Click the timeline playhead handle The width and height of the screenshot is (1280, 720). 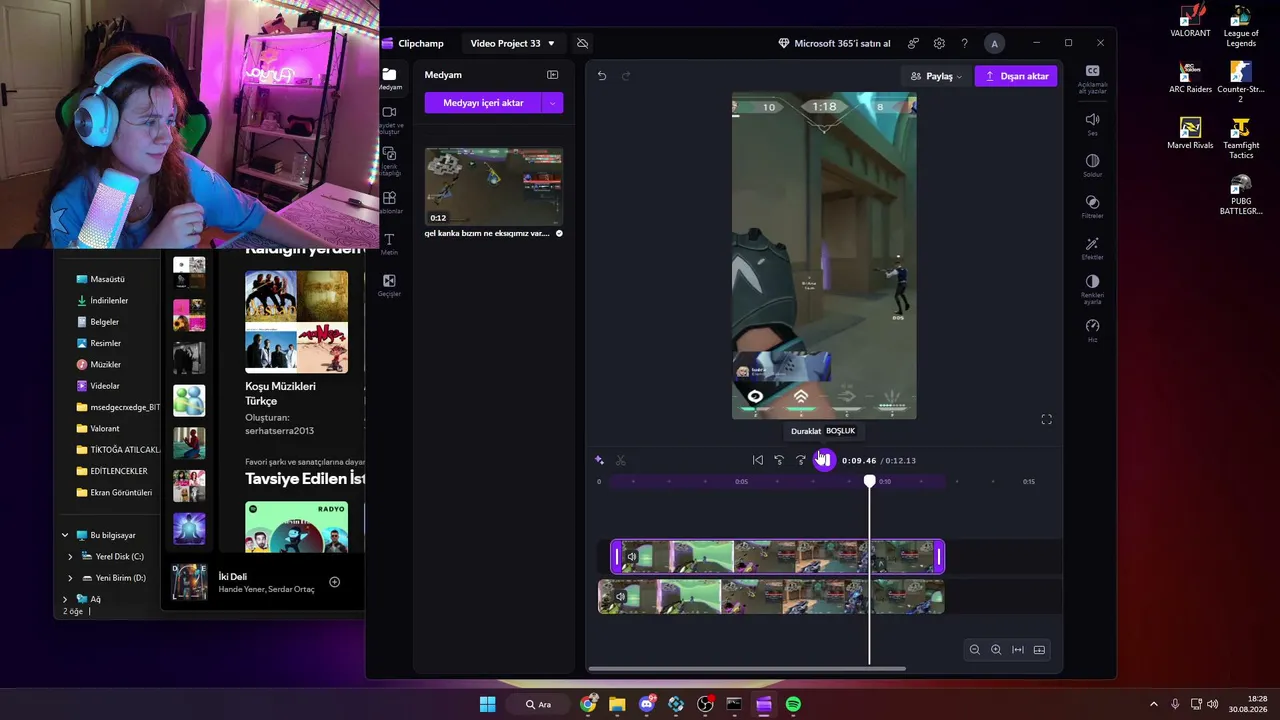coord(870,481)
